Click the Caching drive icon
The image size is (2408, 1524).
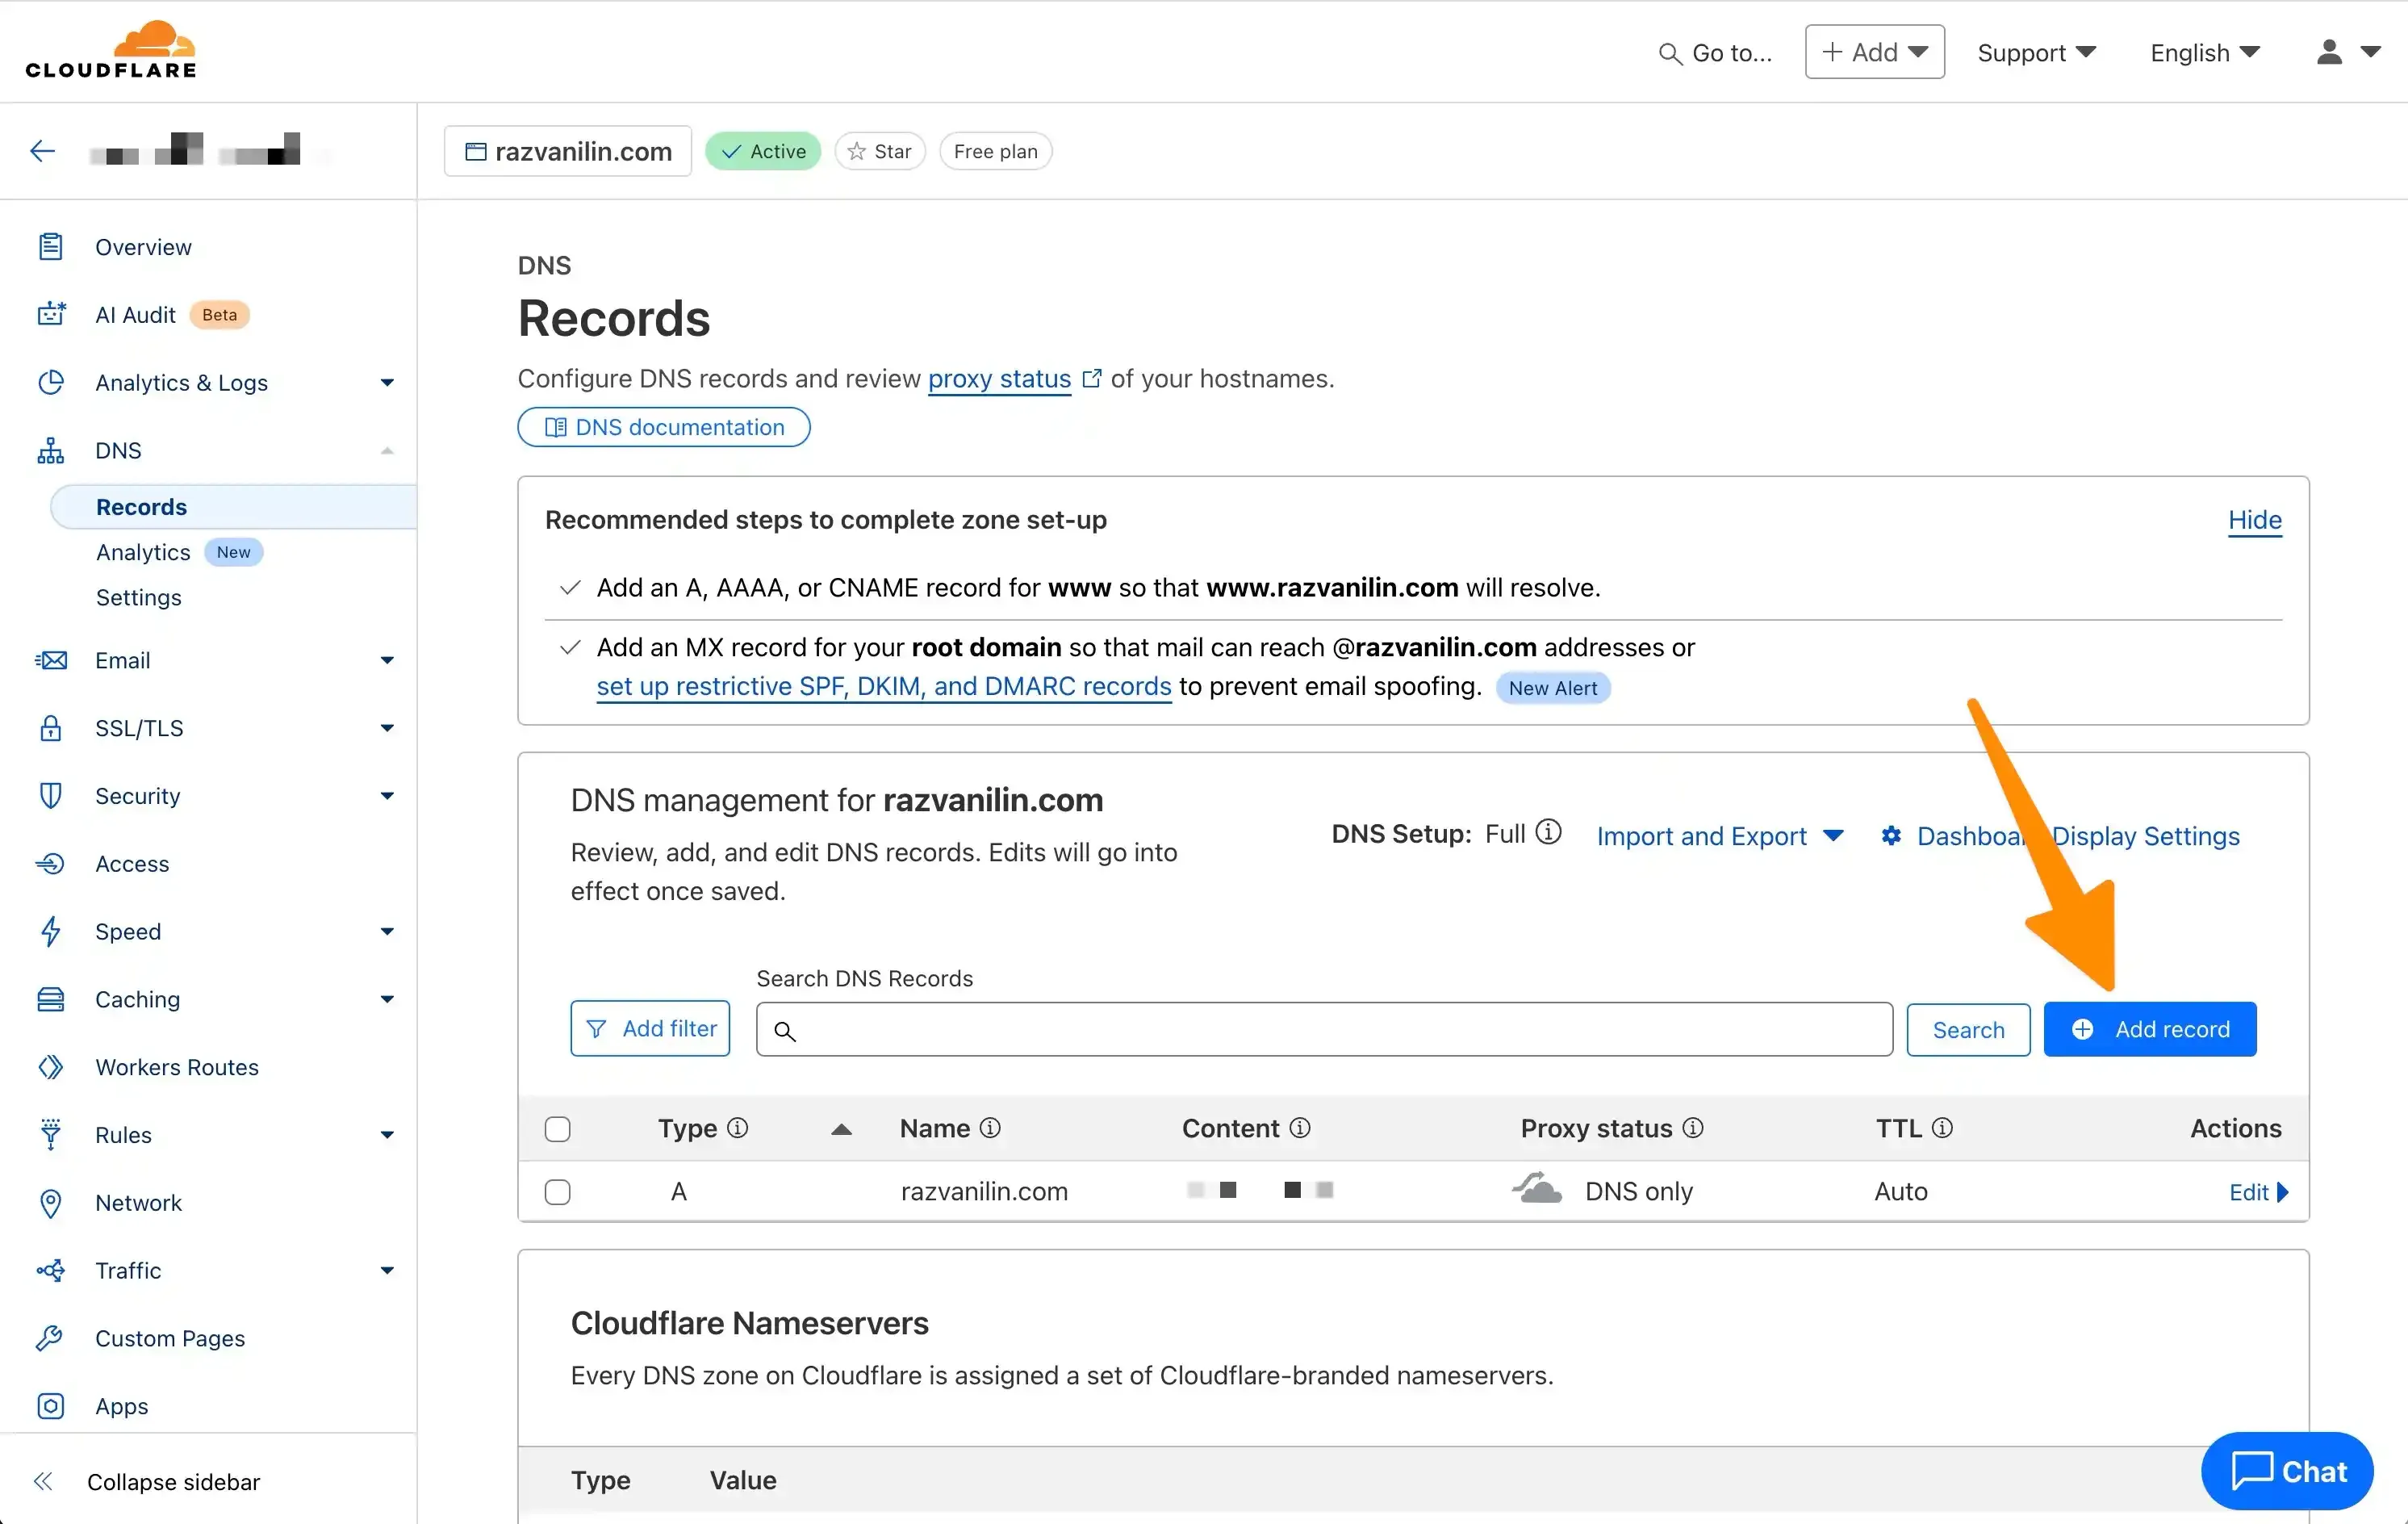click(x=50, y=999)
